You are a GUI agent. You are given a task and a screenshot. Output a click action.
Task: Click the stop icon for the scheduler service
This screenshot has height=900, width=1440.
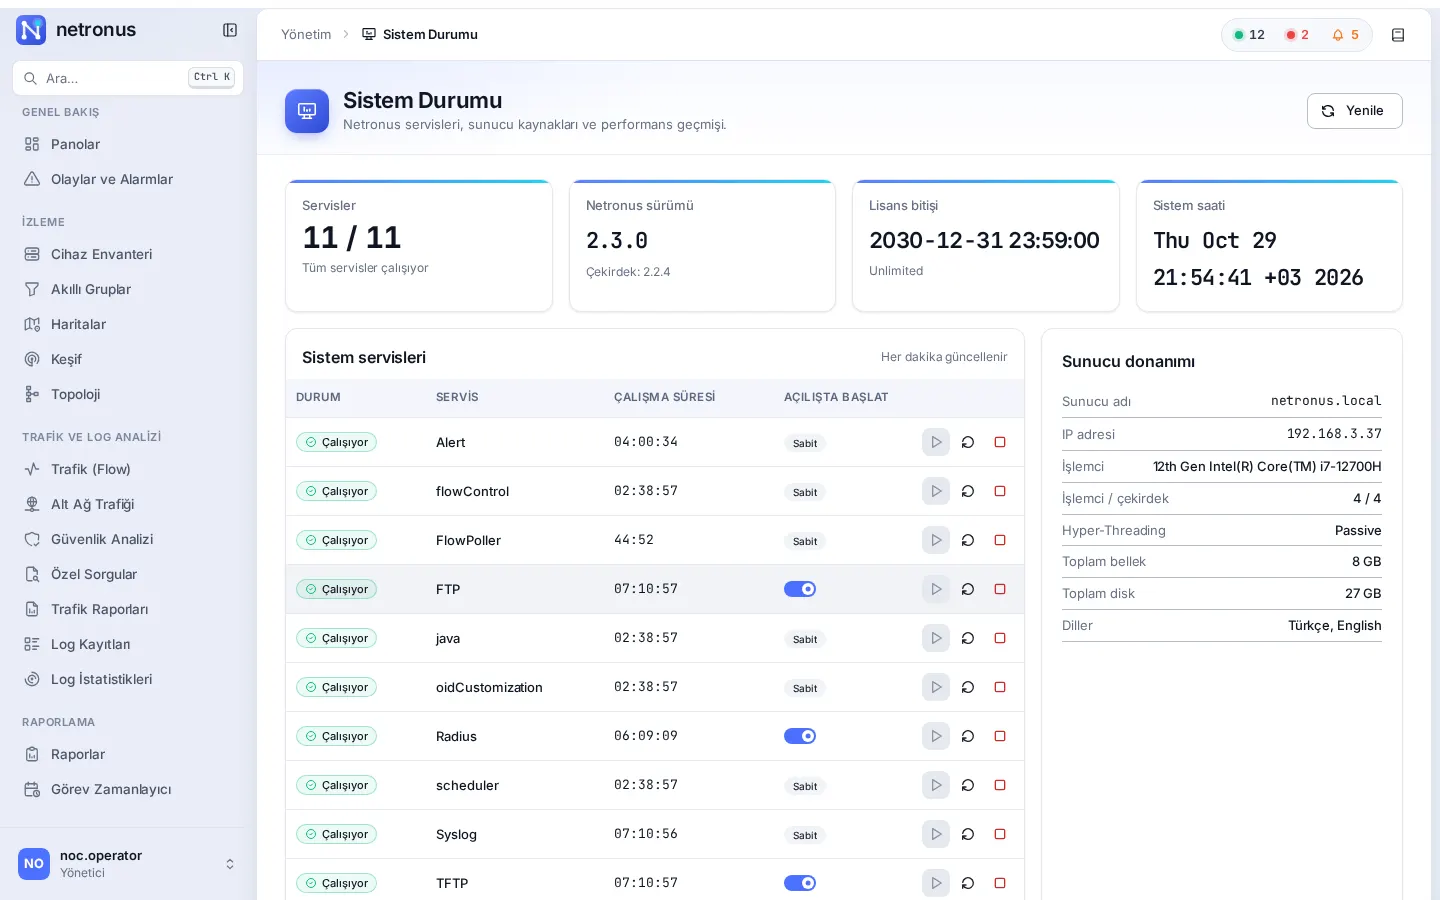click(1000, 785)
